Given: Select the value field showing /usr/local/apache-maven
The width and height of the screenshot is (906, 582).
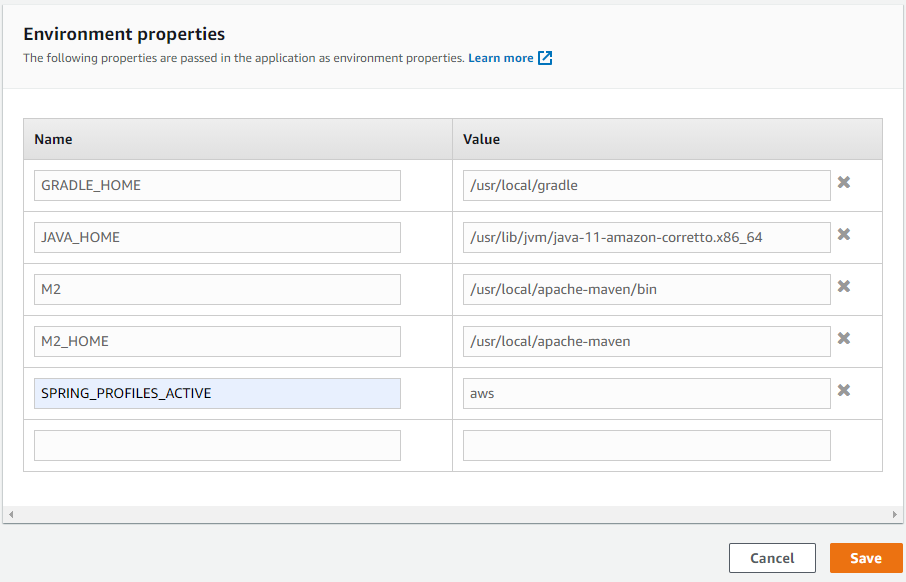Looking at the screenshot, I should (646, 341).
